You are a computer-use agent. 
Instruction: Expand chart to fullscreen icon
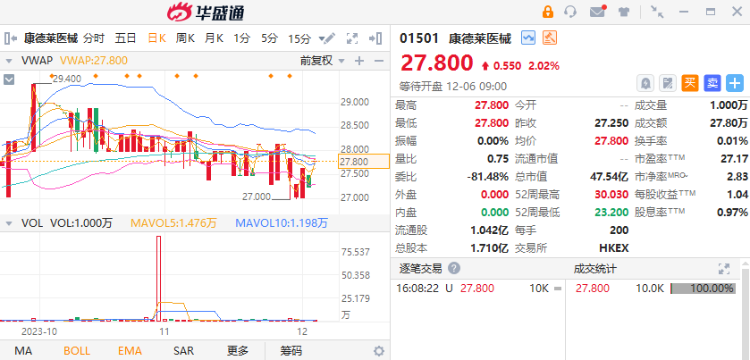(x=352, y=38)
